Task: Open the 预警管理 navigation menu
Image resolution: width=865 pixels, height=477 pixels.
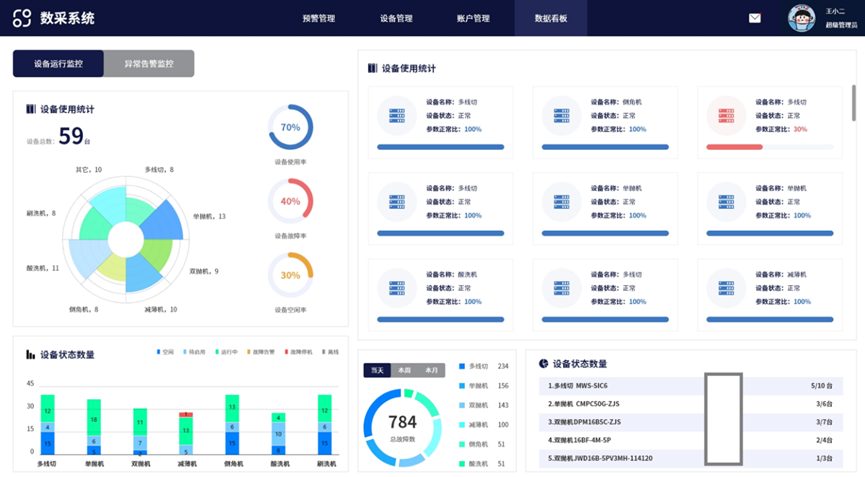Action: pos(319,18)
